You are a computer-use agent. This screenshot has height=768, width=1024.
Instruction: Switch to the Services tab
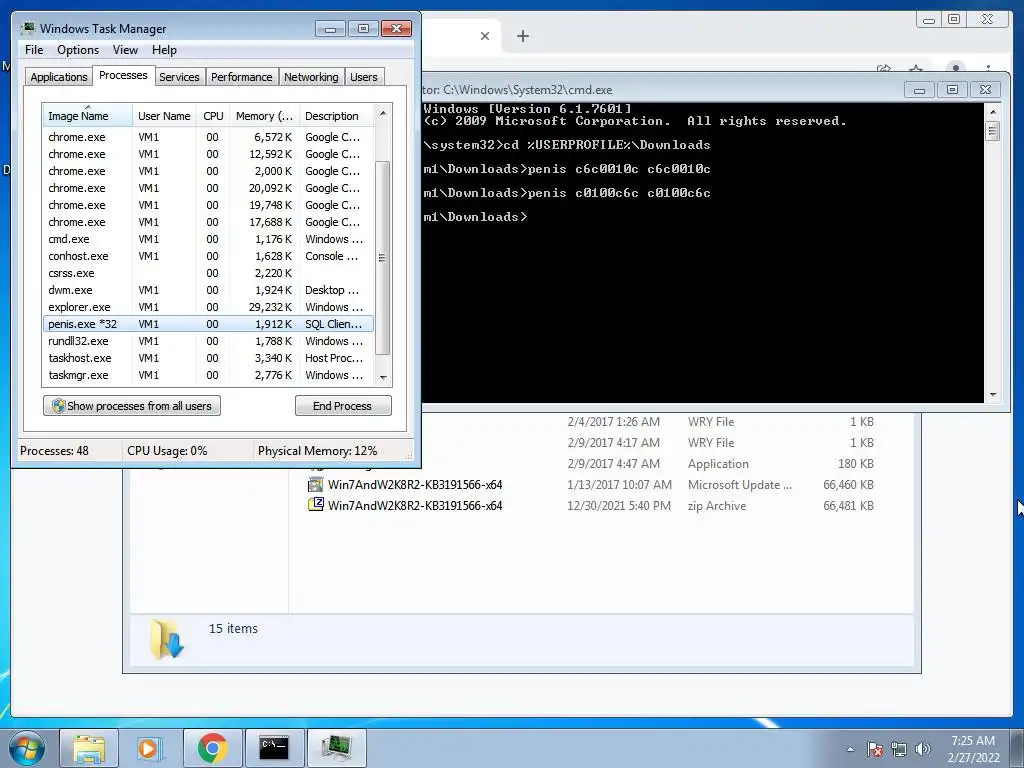click(x=179, y=77)
